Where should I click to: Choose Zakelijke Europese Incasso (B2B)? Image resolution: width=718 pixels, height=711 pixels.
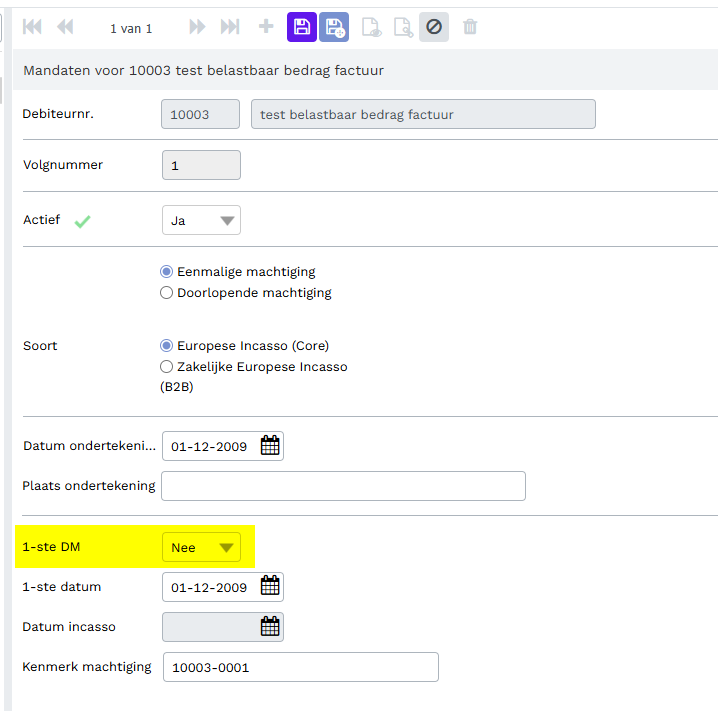tap(167, 367)
